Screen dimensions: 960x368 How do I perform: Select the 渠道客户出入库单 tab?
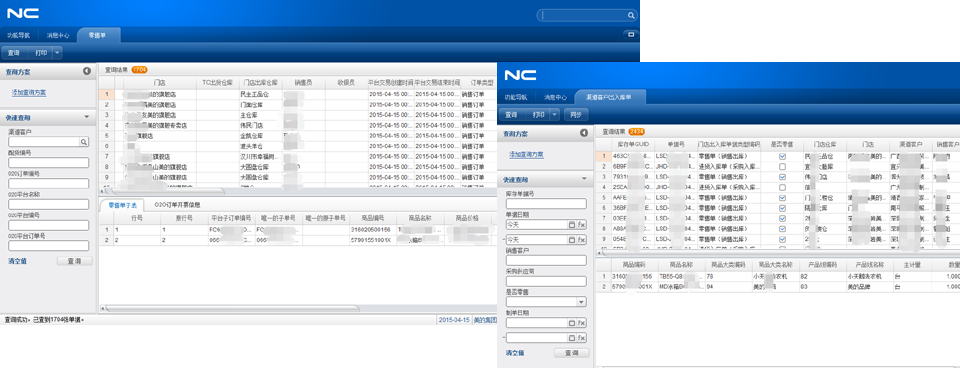610,97
